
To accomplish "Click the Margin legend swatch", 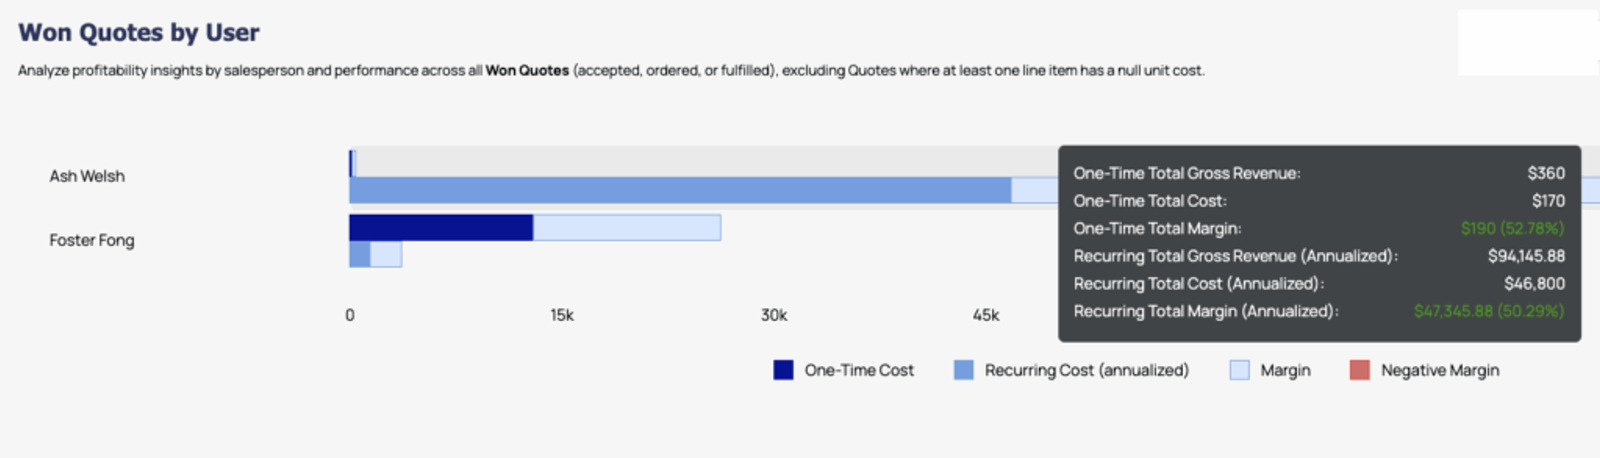I will [1239, 370].
